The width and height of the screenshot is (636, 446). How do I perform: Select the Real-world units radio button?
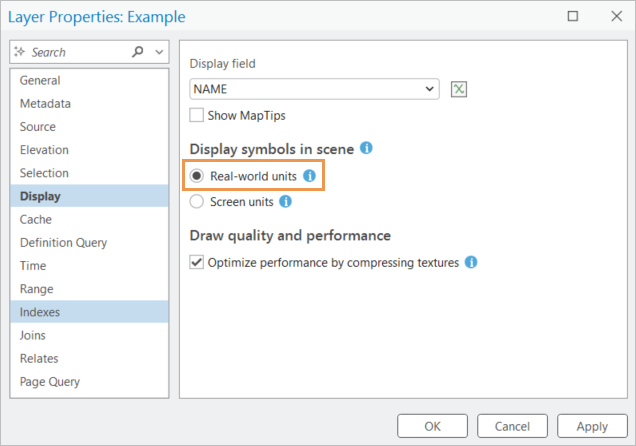tap(197, 175)
